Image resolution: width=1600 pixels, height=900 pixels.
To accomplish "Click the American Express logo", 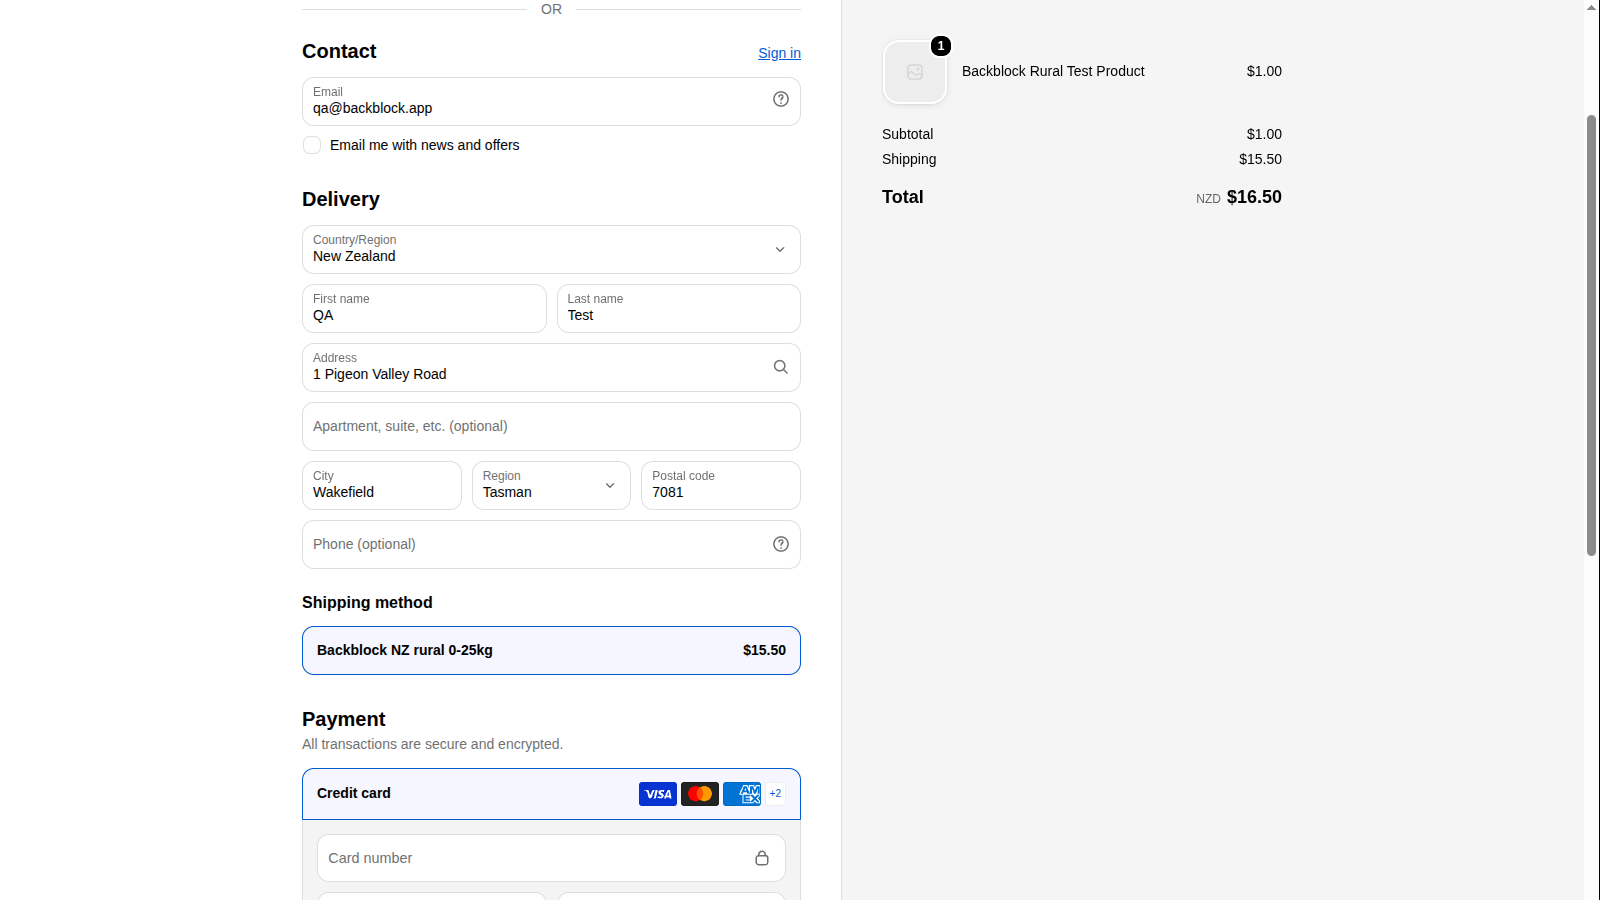I will coord(742,794).
